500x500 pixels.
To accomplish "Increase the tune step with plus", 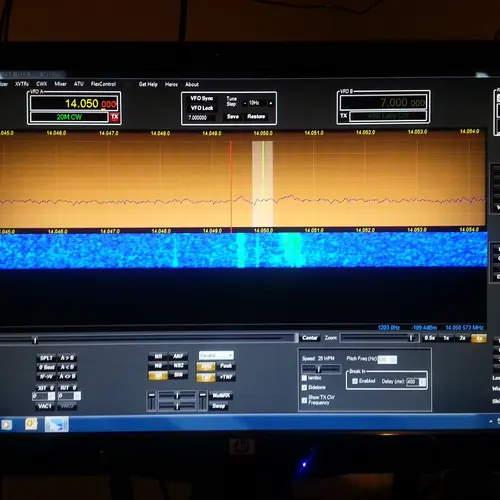I will tap(270, 103).
